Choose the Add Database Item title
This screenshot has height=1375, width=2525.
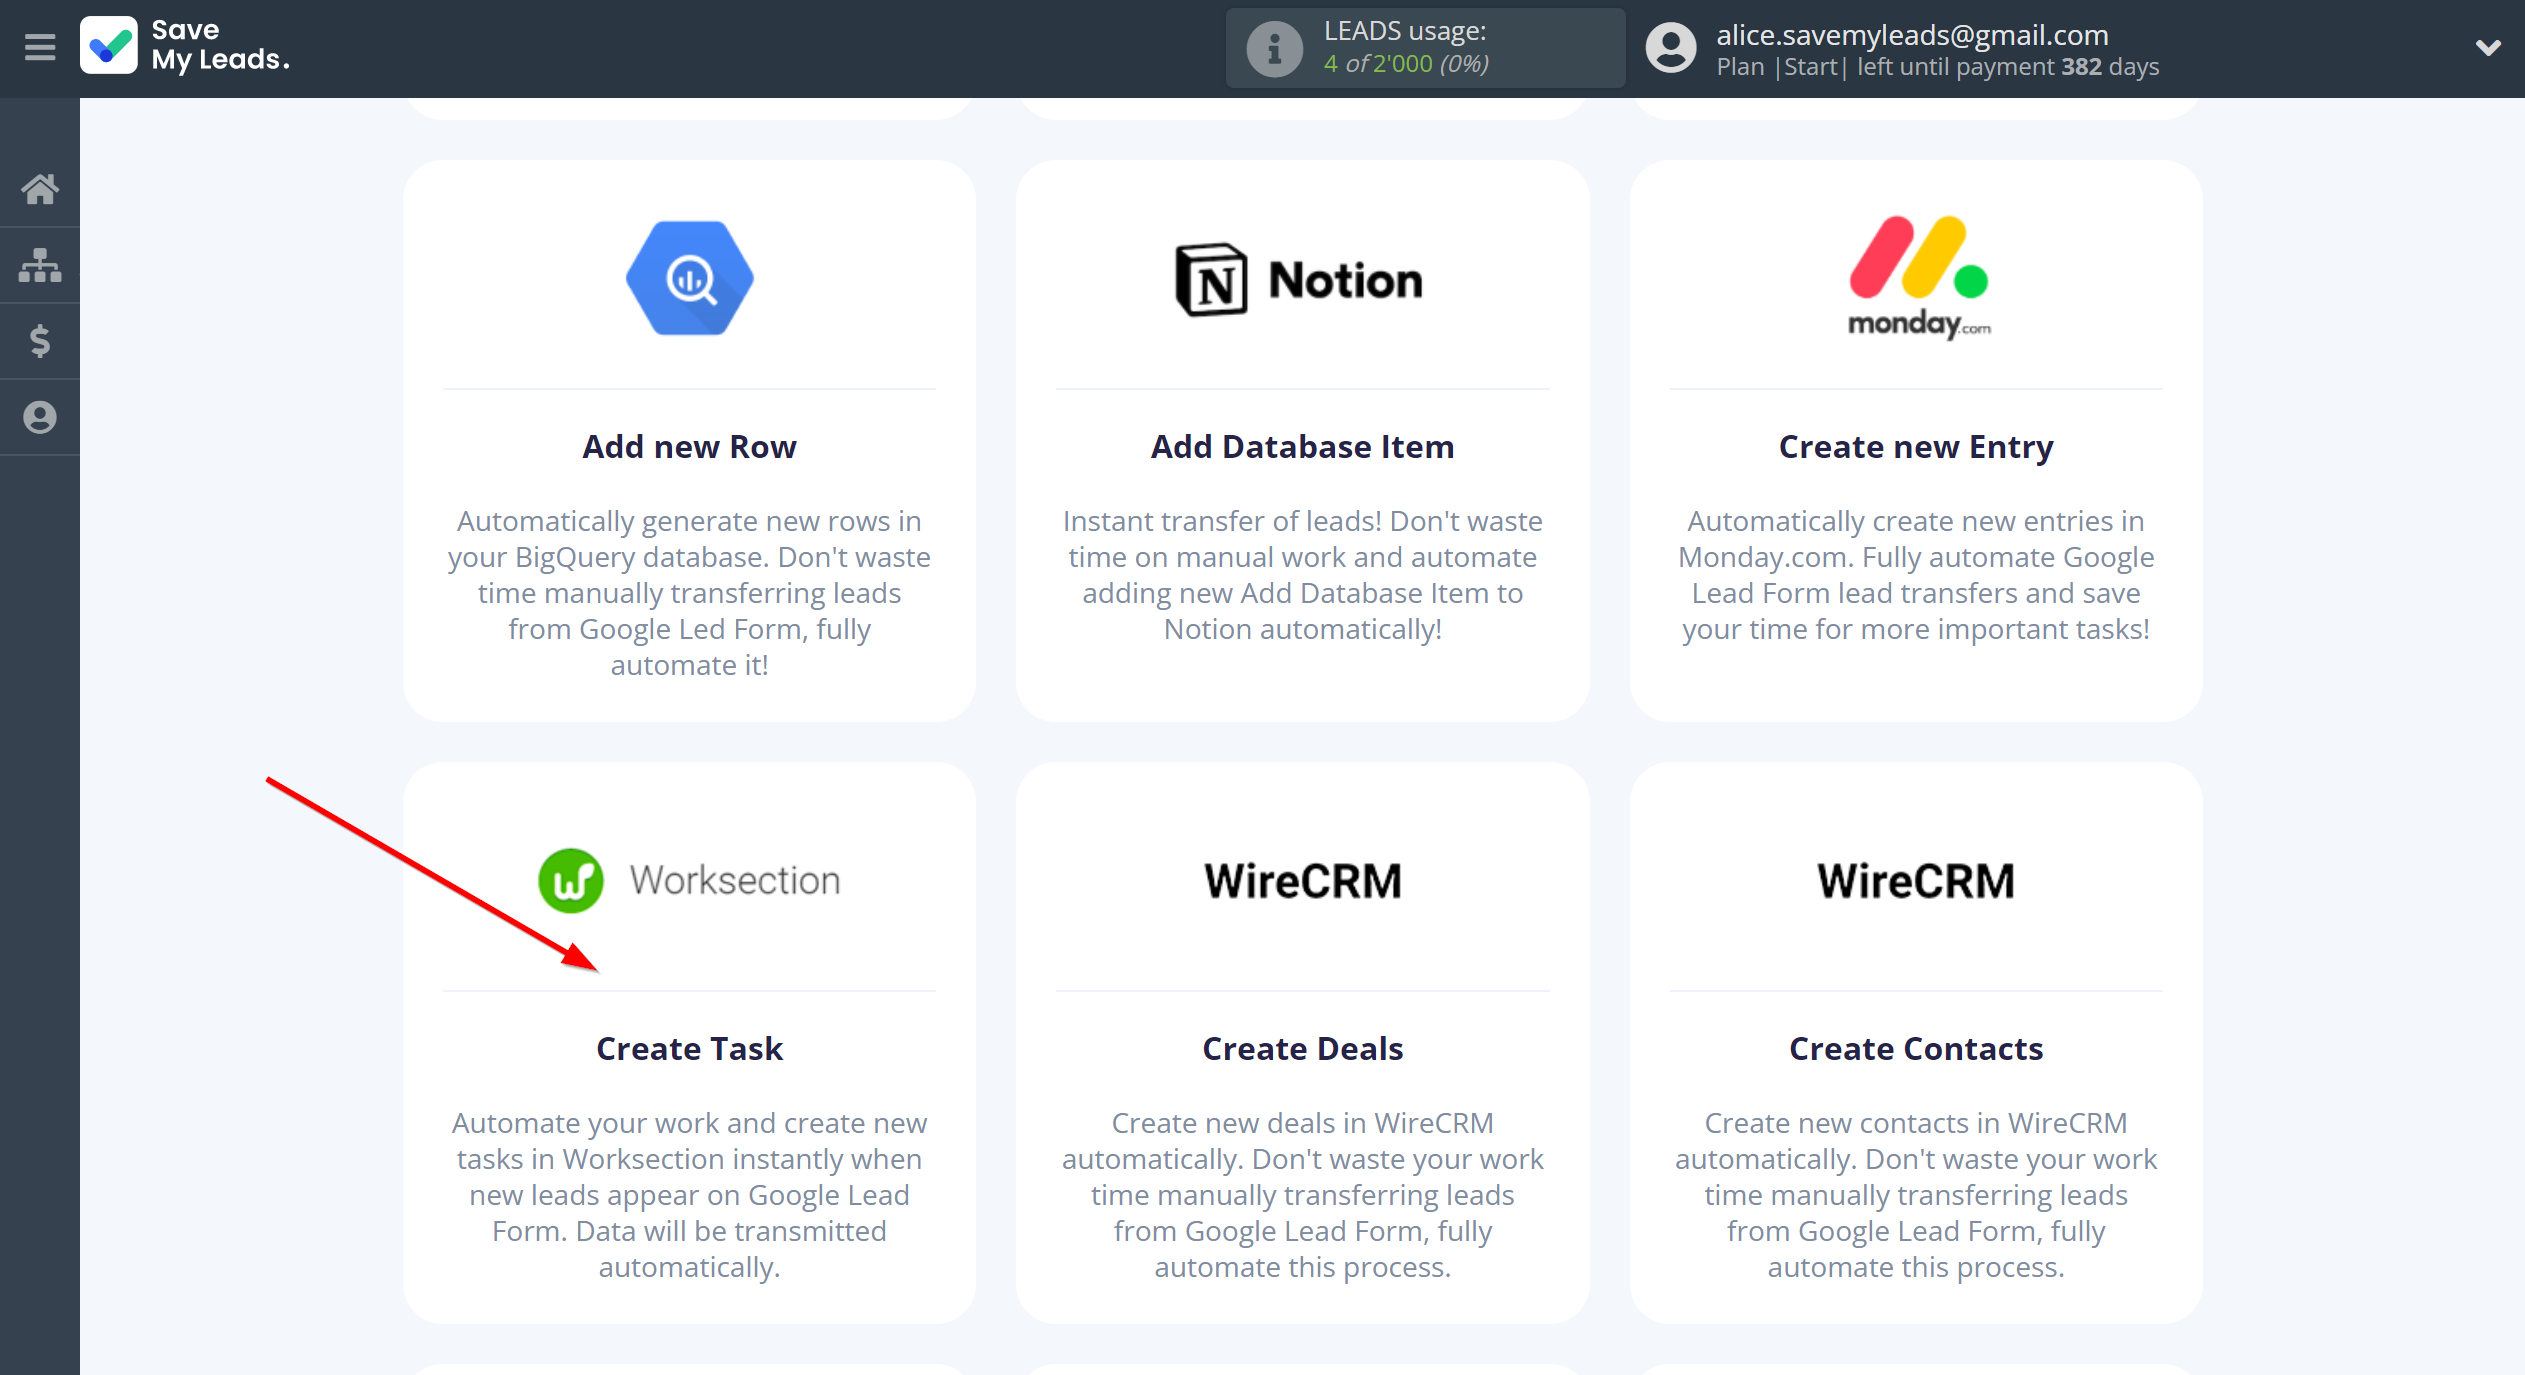point(1302,446)
